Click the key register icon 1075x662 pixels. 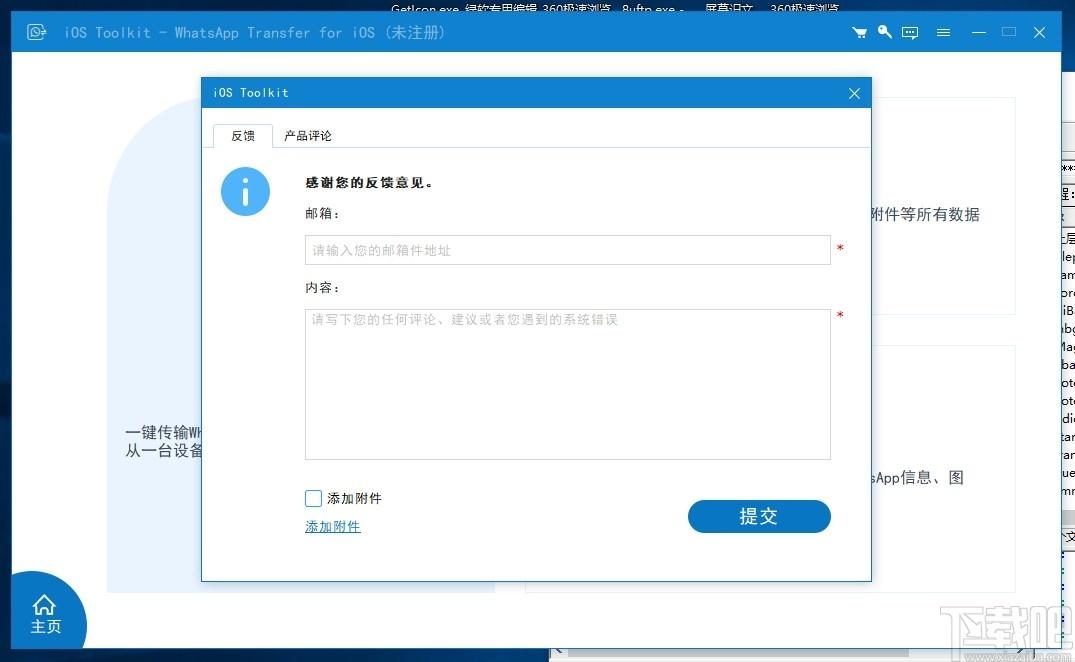[x=884, y=32]
